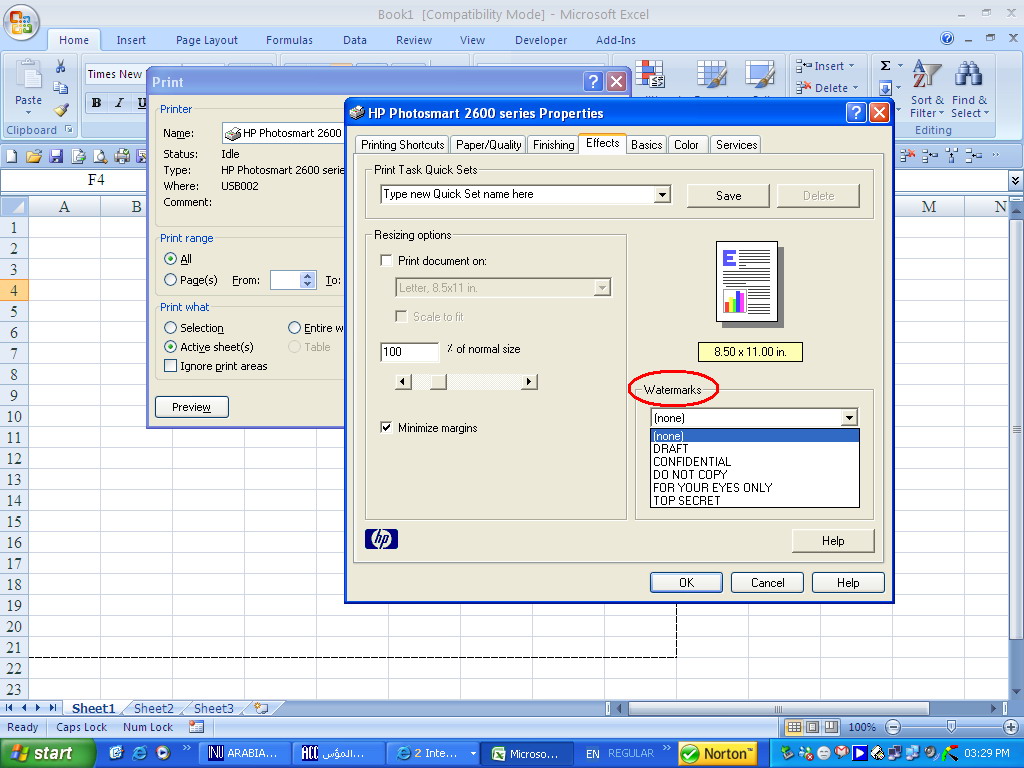The height and width of the screenshot is (768, 1024).
Task: Open the Watermarks dropdown arrow
Action: (x=849, y=418)
